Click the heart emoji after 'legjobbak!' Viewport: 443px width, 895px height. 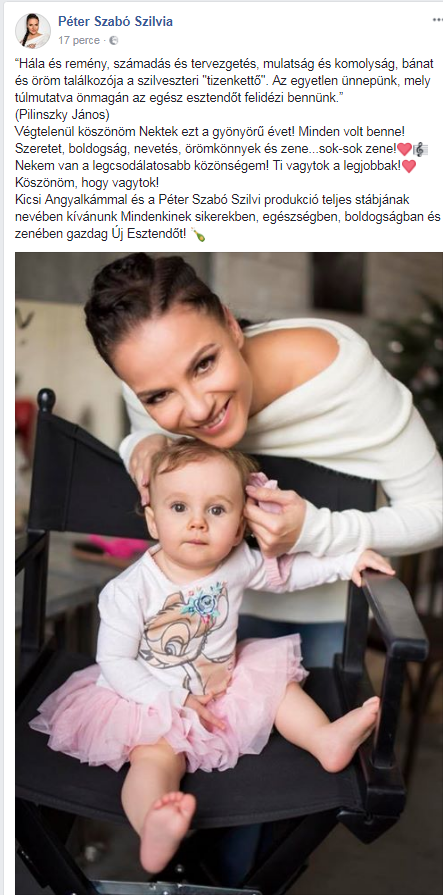[x=409, y=167]
